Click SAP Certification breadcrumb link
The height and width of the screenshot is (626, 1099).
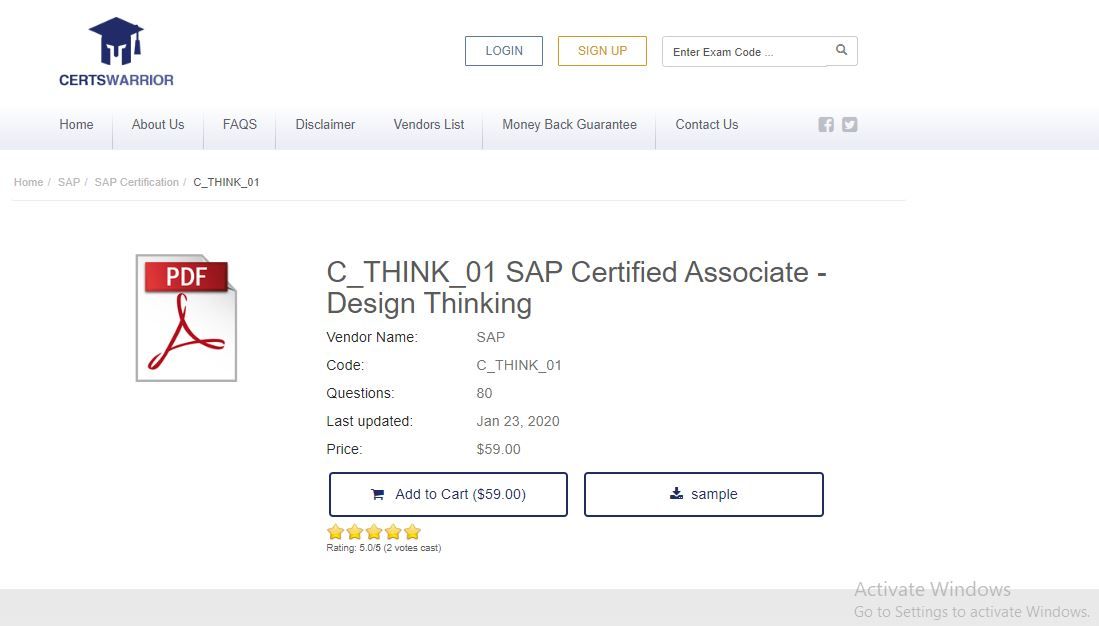point(137,182)
